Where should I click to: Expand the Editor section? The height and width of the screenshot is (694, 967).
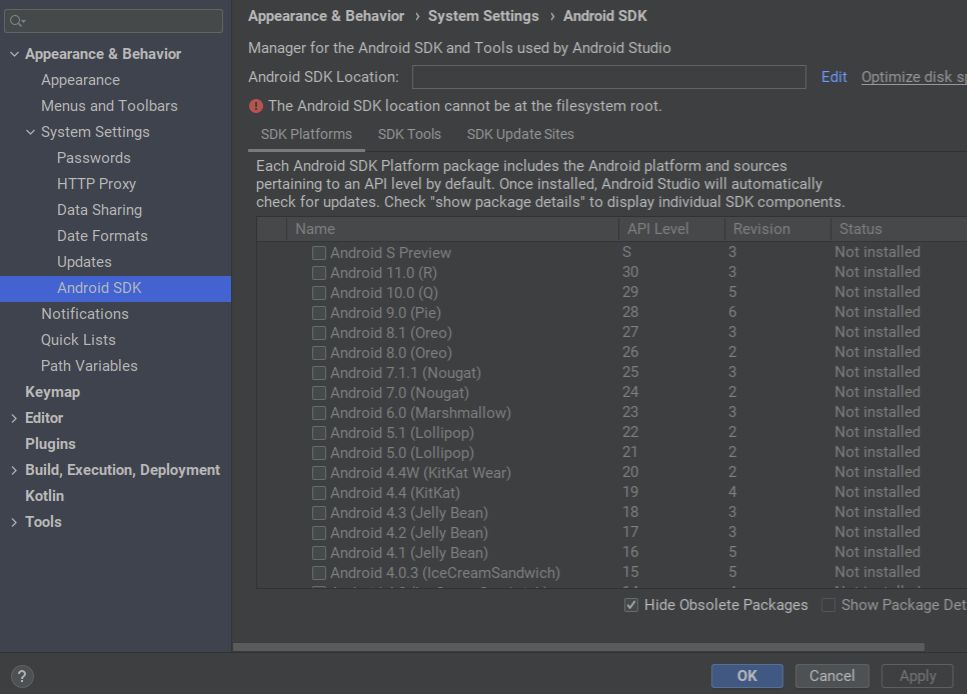(x=14, y=418)
